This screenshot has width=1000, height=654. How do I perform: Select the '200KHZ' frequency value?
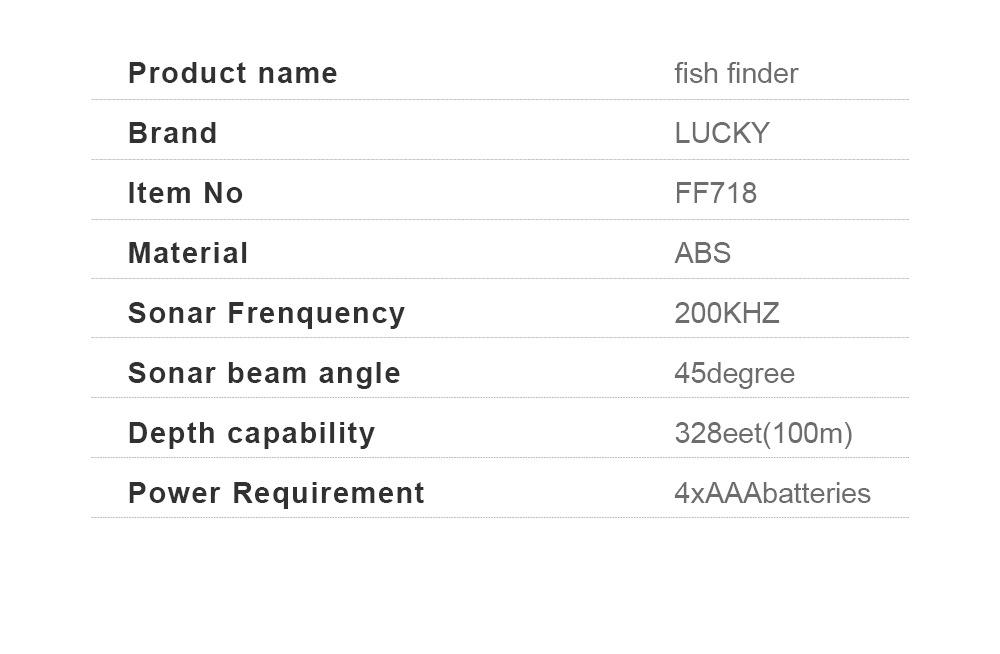click(x=727, y=313)
